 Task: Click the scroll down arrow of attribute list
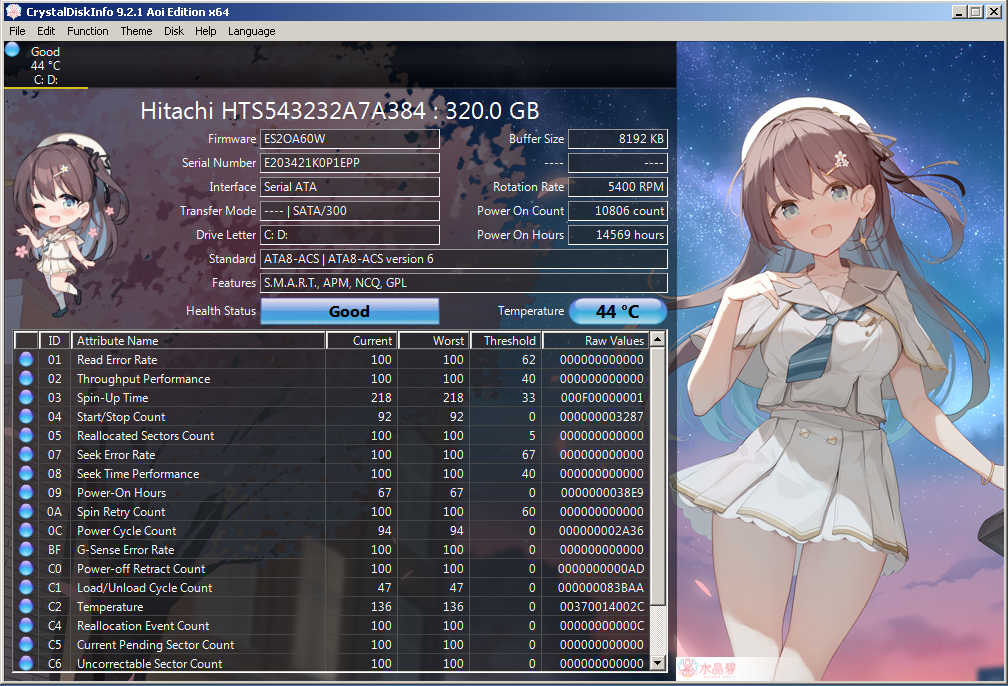pyautogui.click(x=658, y=663)
